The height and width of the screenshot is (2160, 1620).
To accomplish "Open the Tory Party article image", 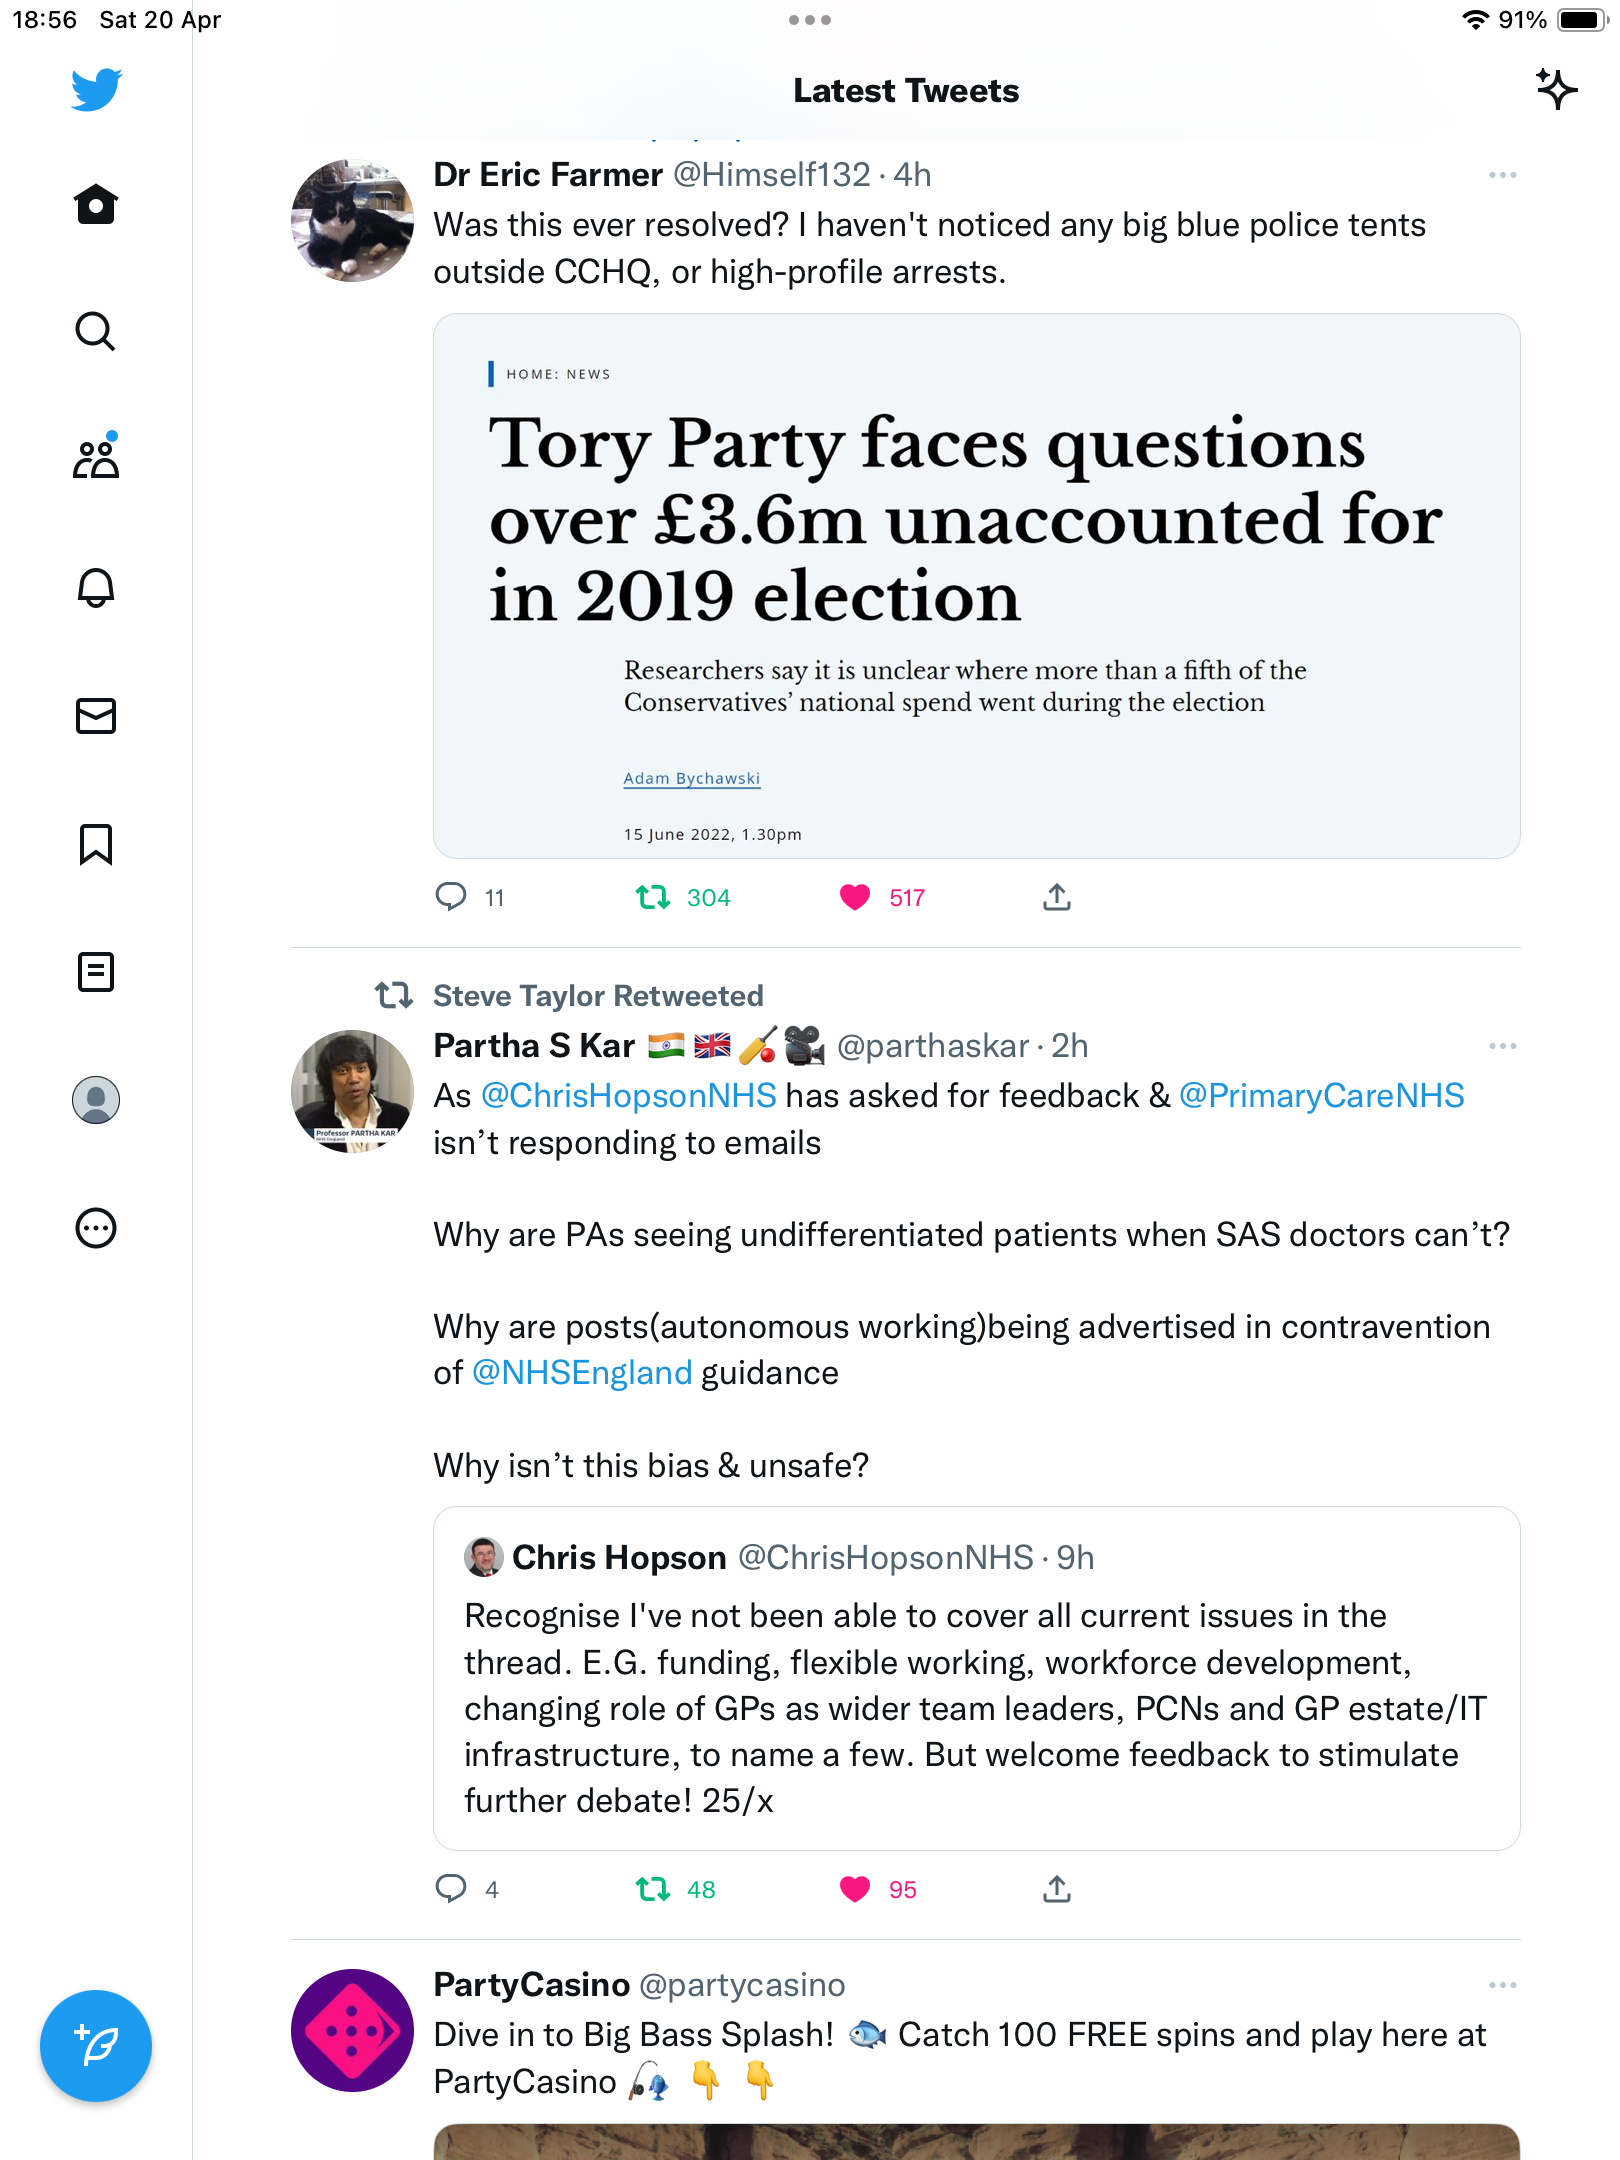I will 976,586.
